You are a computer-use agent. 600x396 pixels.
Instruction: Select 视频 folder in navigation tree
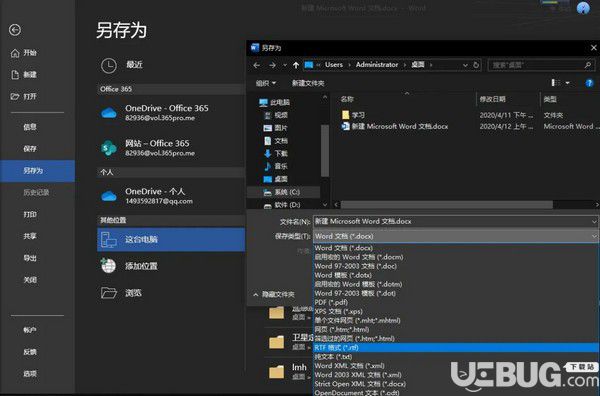coord(276,115)
